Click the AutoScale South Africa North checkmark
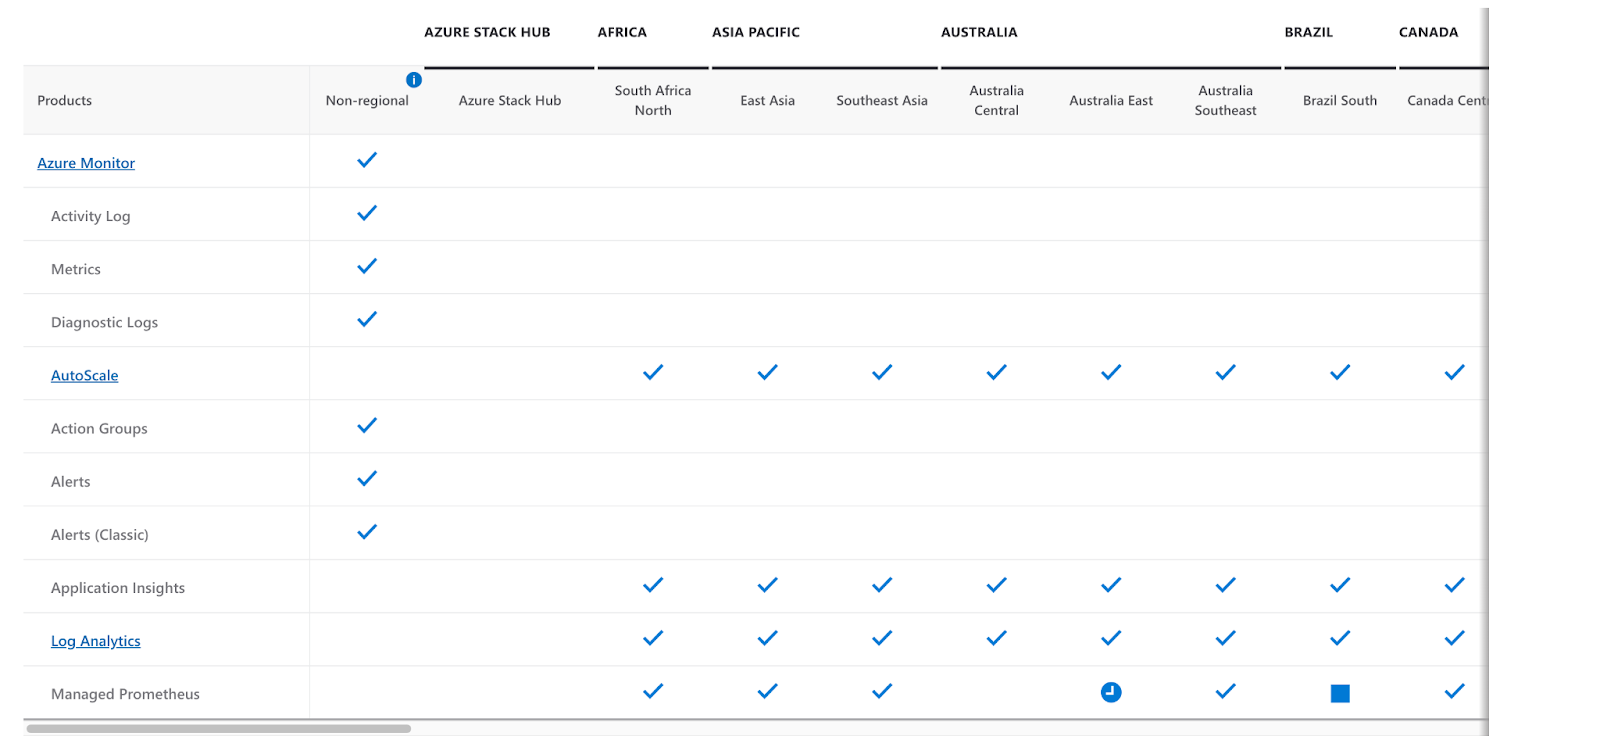 (x=653, y=372)
